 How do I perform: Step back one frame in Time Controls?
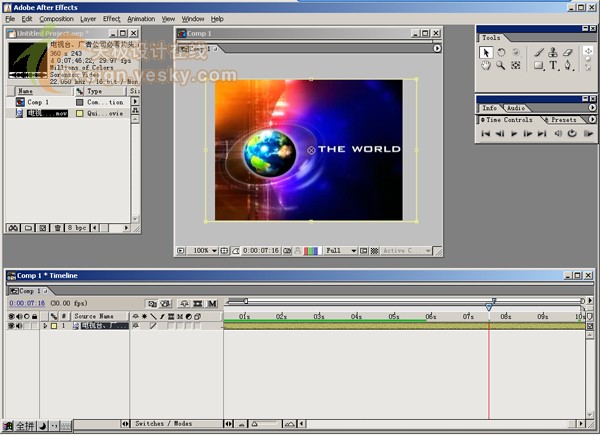click(500, 134)
